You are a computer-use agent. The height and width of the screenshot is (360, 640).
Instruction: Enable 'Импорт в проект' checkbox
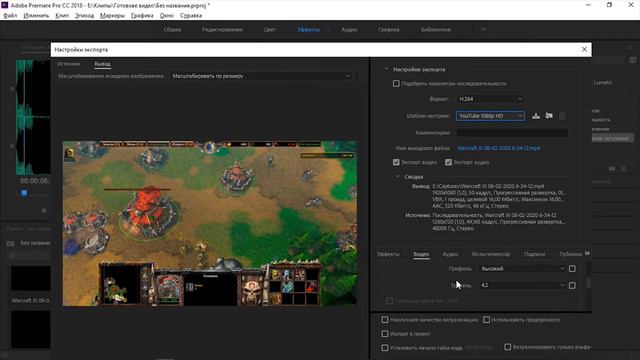[x=384, y=334]
